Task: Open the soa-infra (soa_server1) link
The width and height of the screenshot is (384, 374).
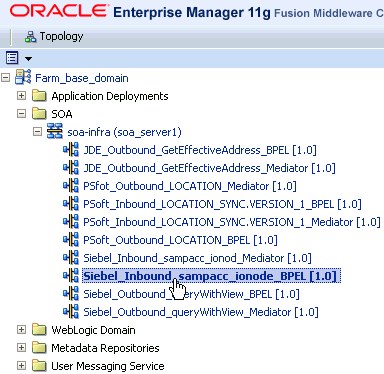Action: (x=124, y=132)
